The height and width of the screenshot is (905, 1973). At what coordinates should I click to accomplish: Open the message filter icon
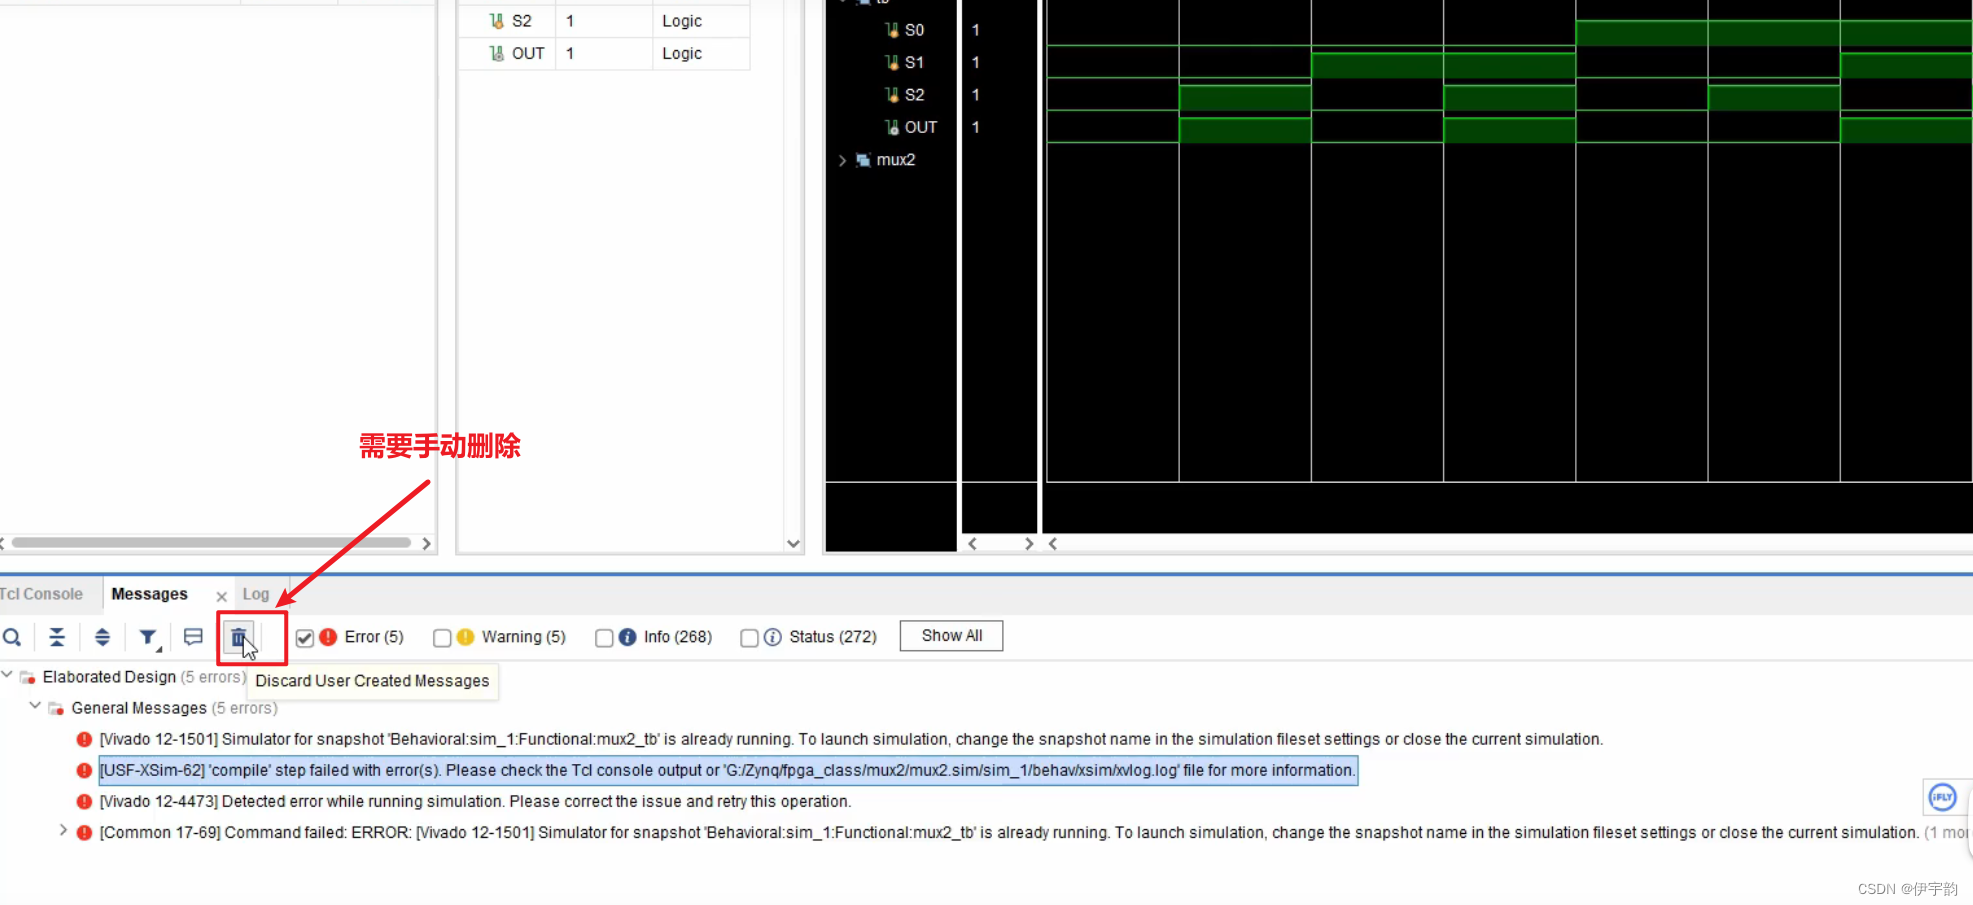click(147, 637)
